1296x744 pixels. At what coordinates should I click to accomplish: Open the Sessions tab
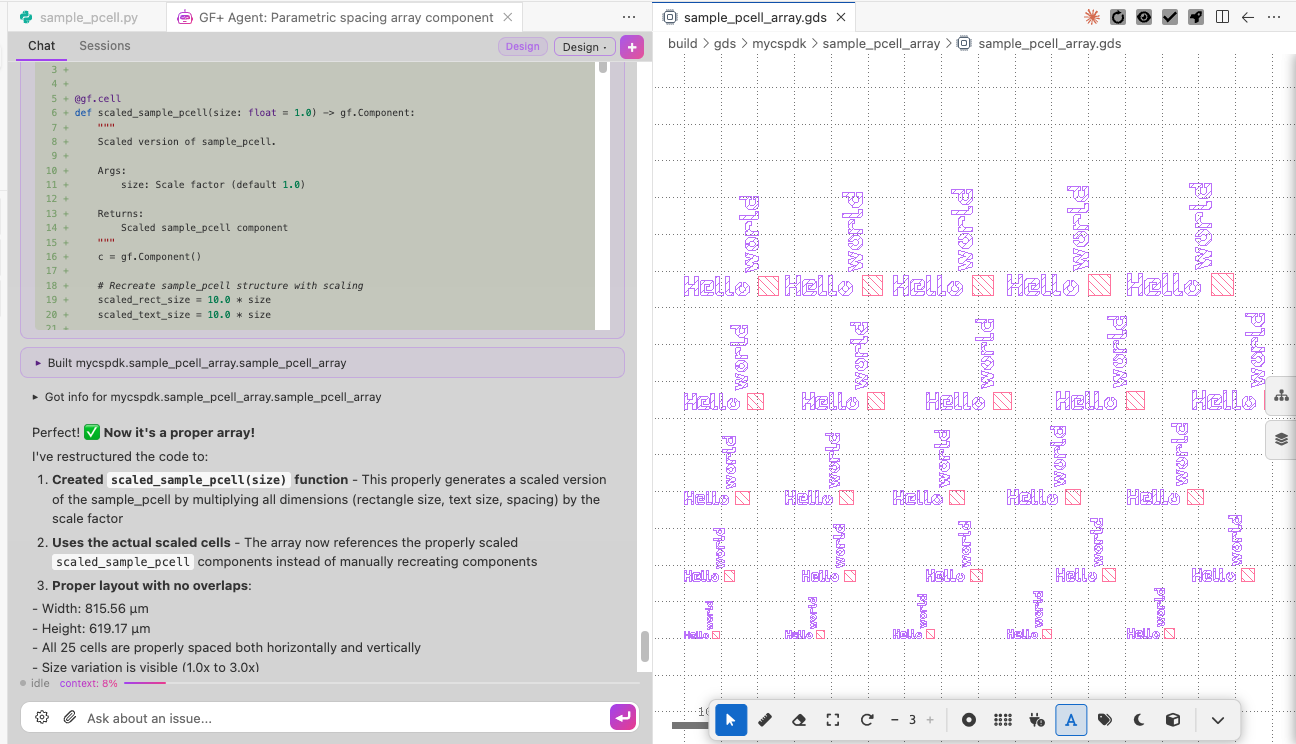point(105,46)
